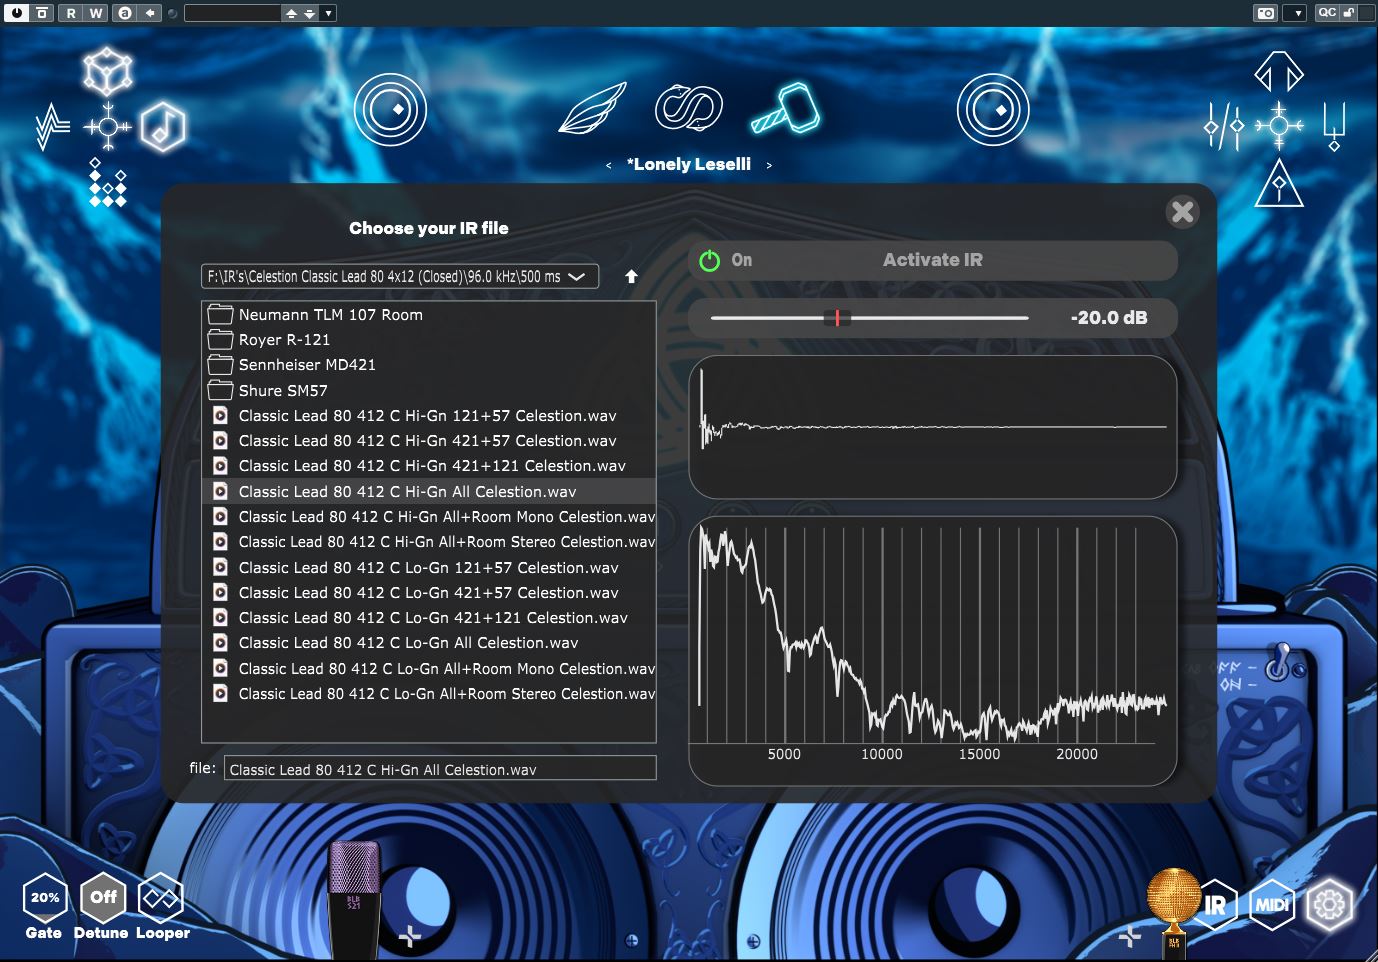The height and width of the screenshot is (962, 1378).
Task: Click the triangle rune icon
Action: [x=1279, y=183]
